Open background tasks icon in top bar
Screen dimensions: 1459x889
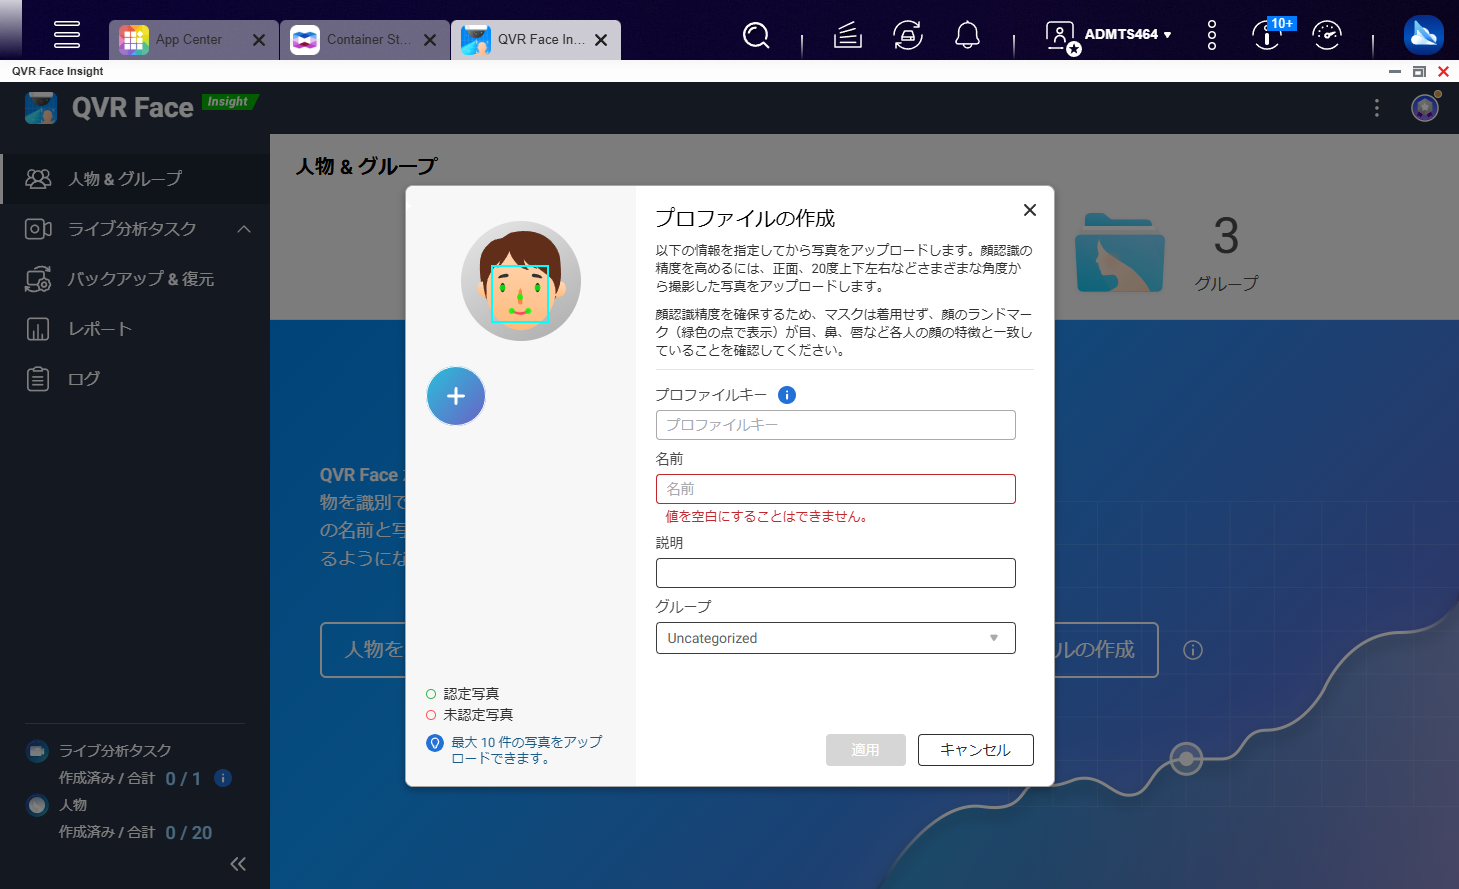848,36
